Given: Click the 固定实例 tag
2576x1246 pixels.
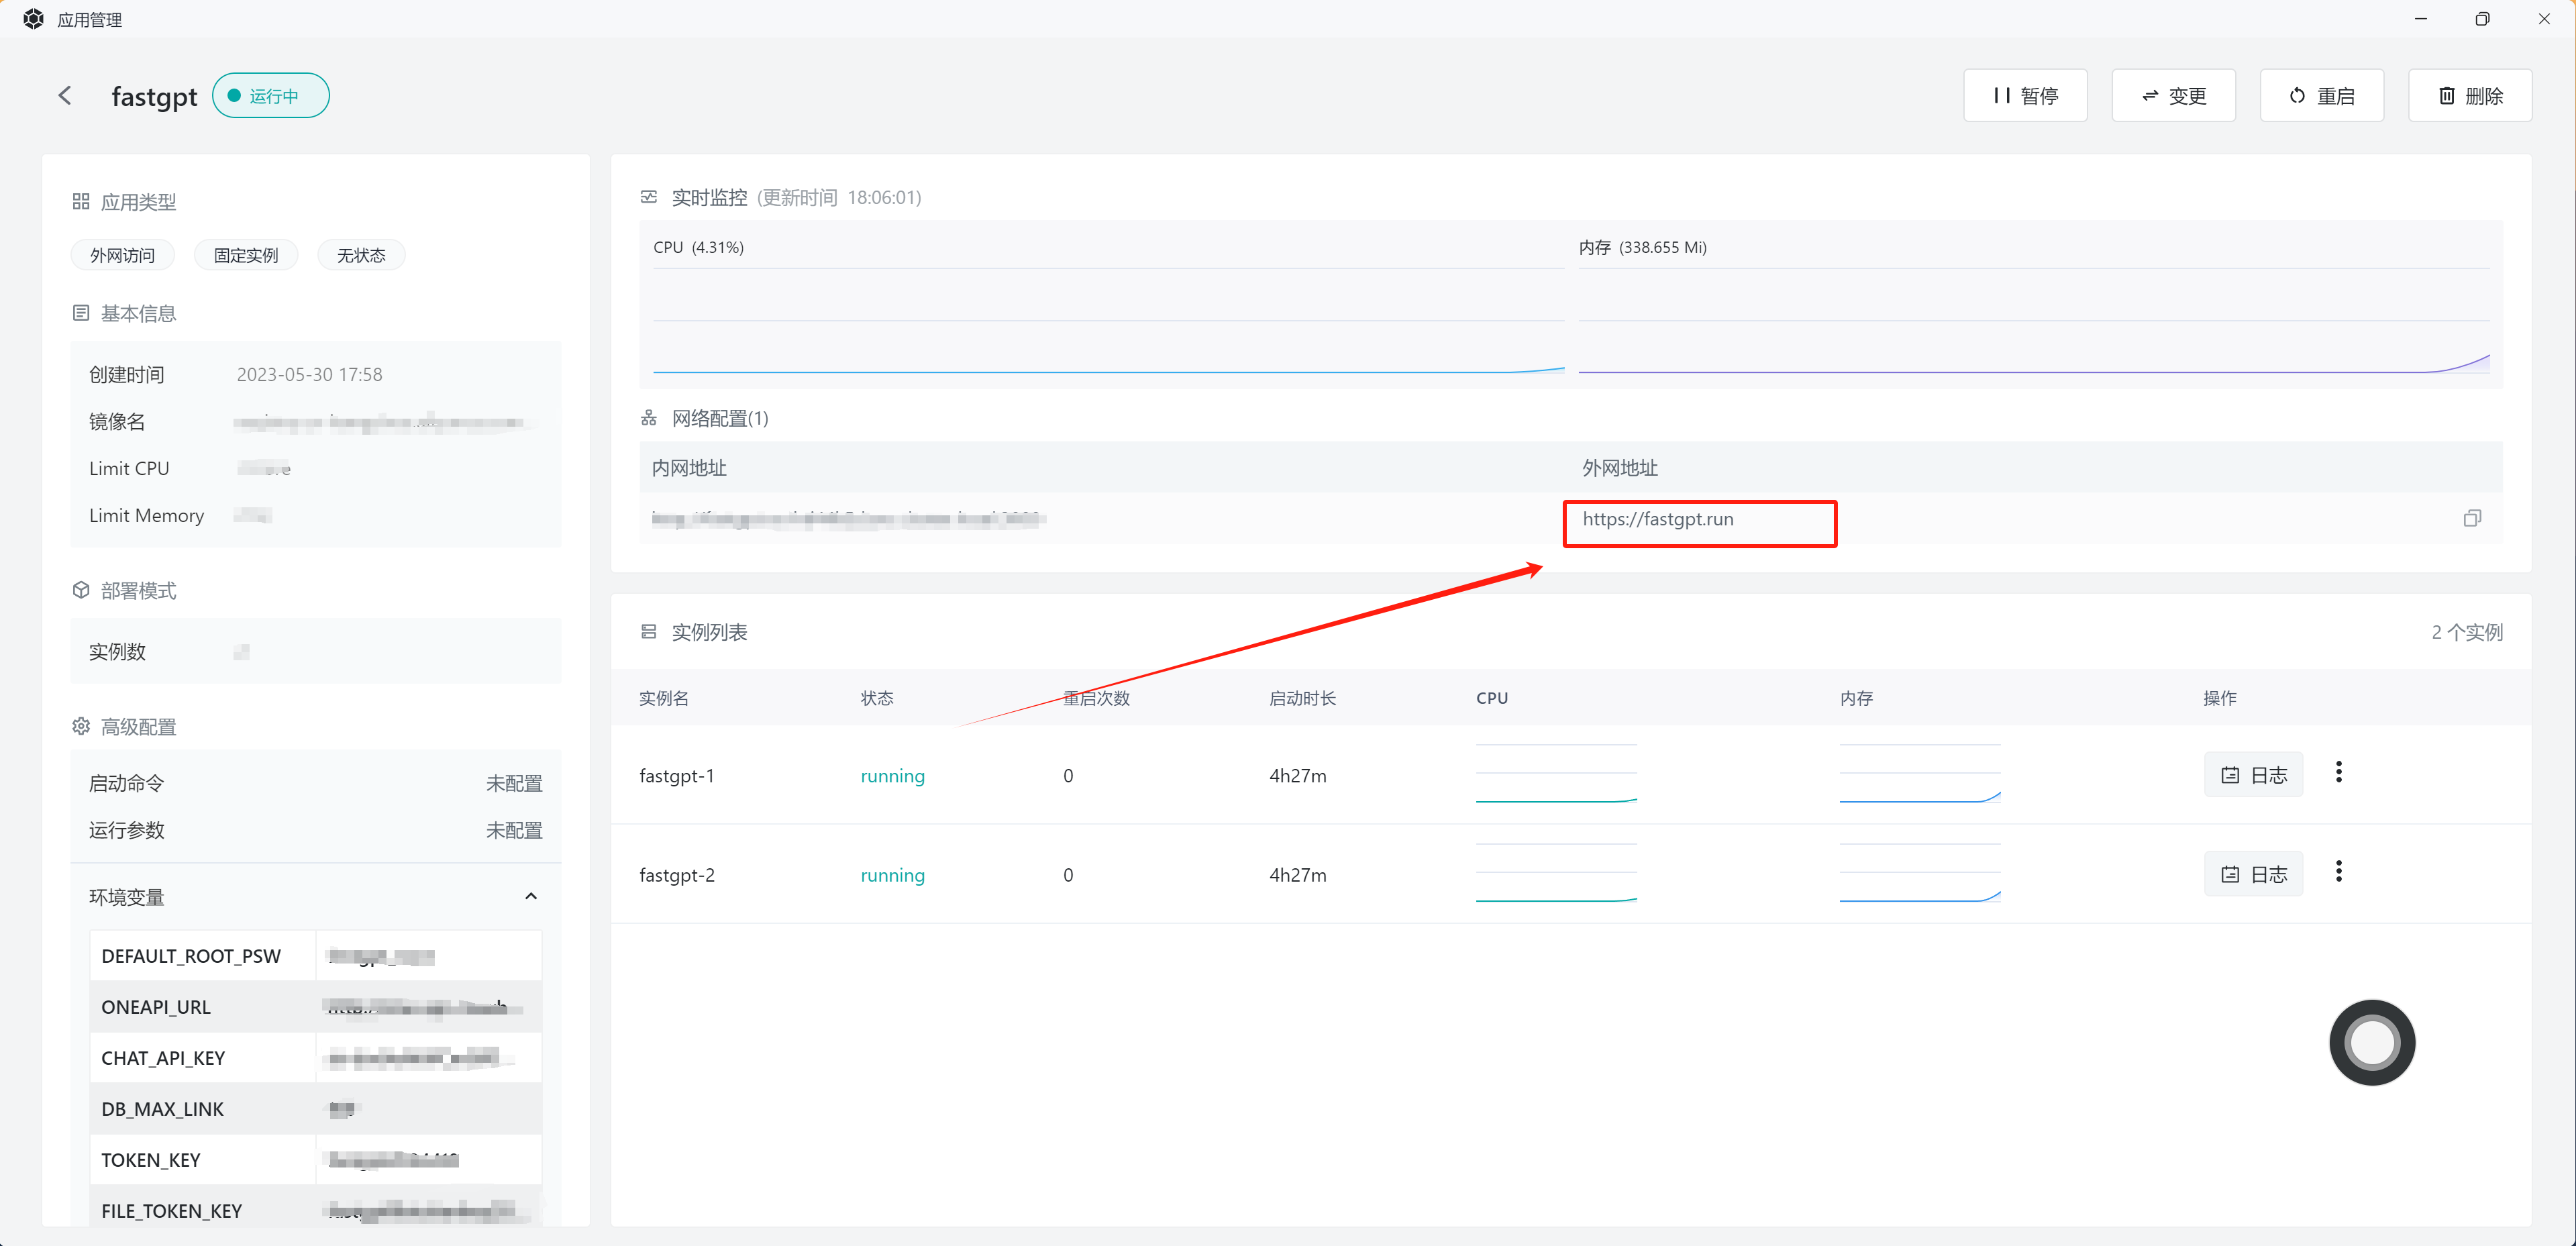Looking at the screenshot, I should click(246, 256).
